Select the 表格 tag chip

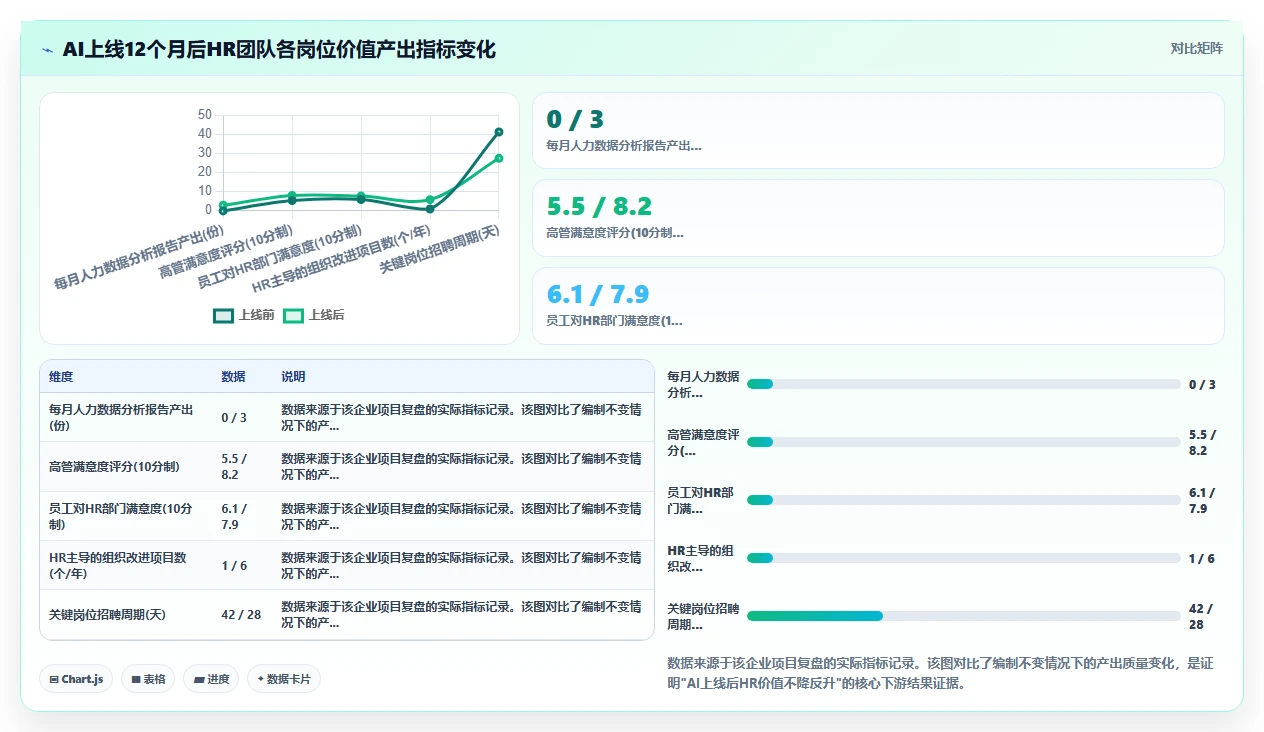148,679
